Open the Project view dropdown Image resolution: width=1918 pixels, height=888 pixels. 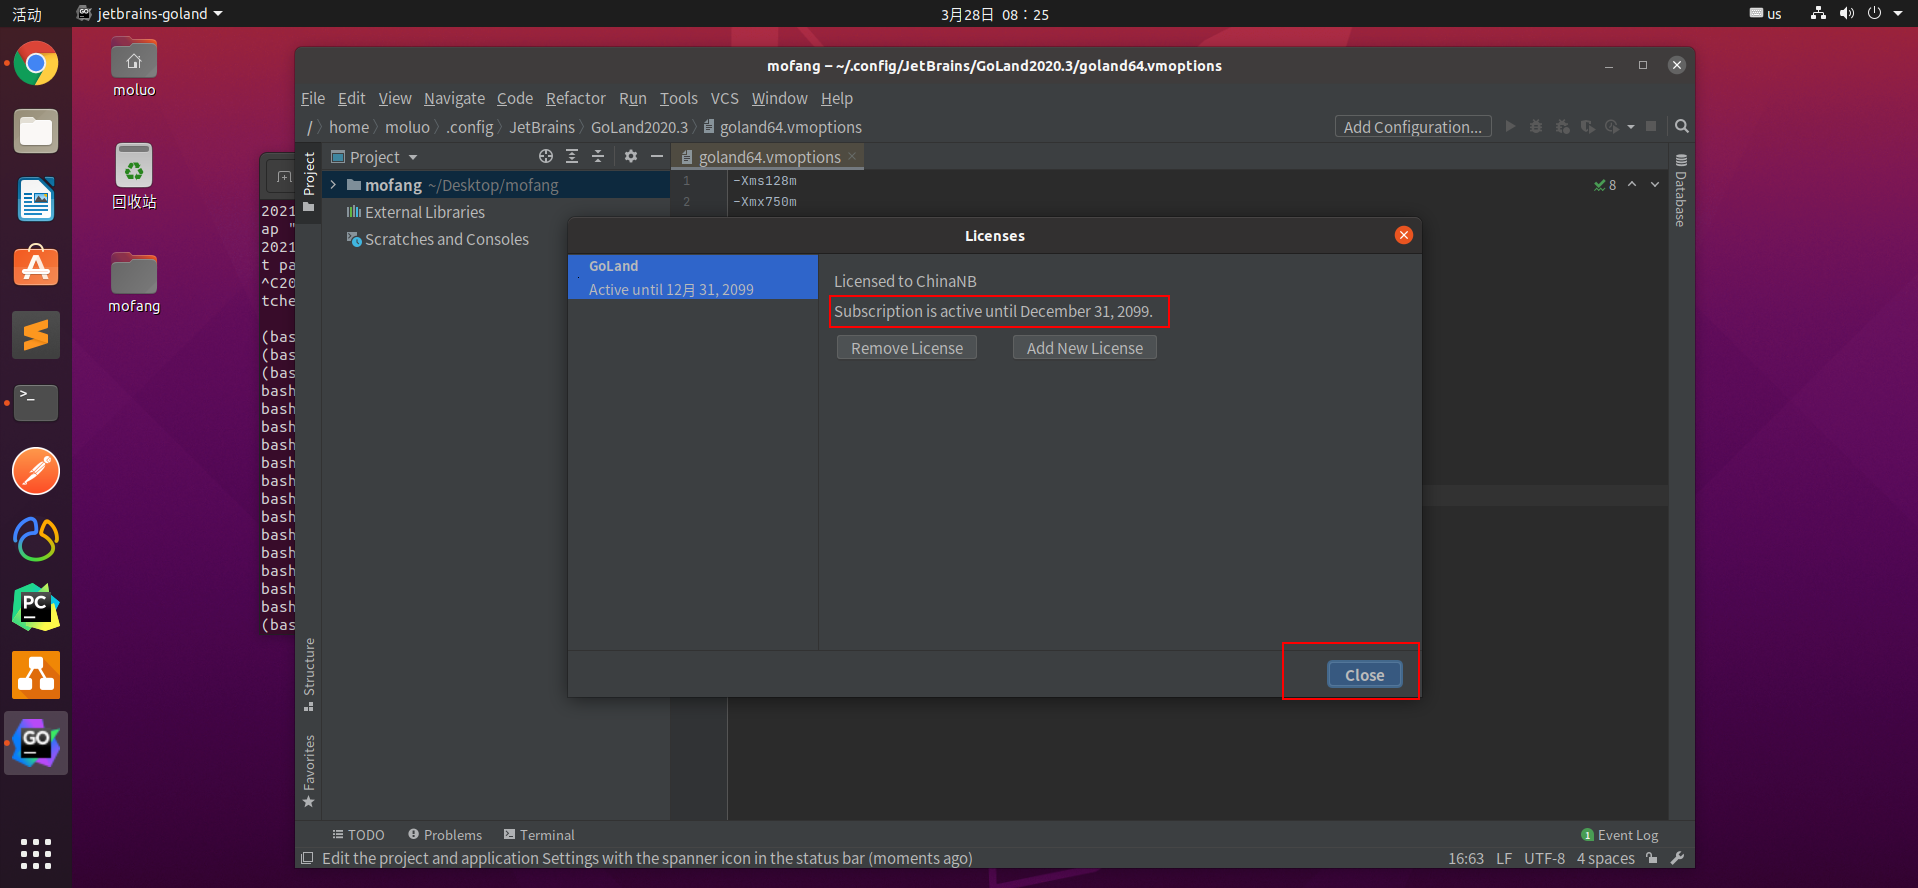click(x=374, y=157)
